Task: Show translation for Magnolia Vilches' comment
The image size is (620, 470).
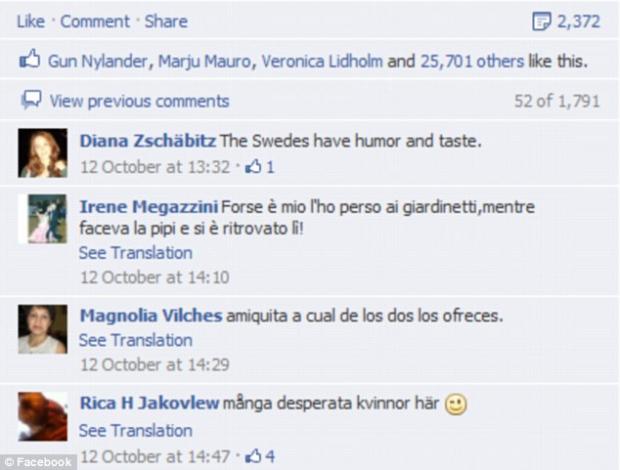Action: tap(136, 340)
